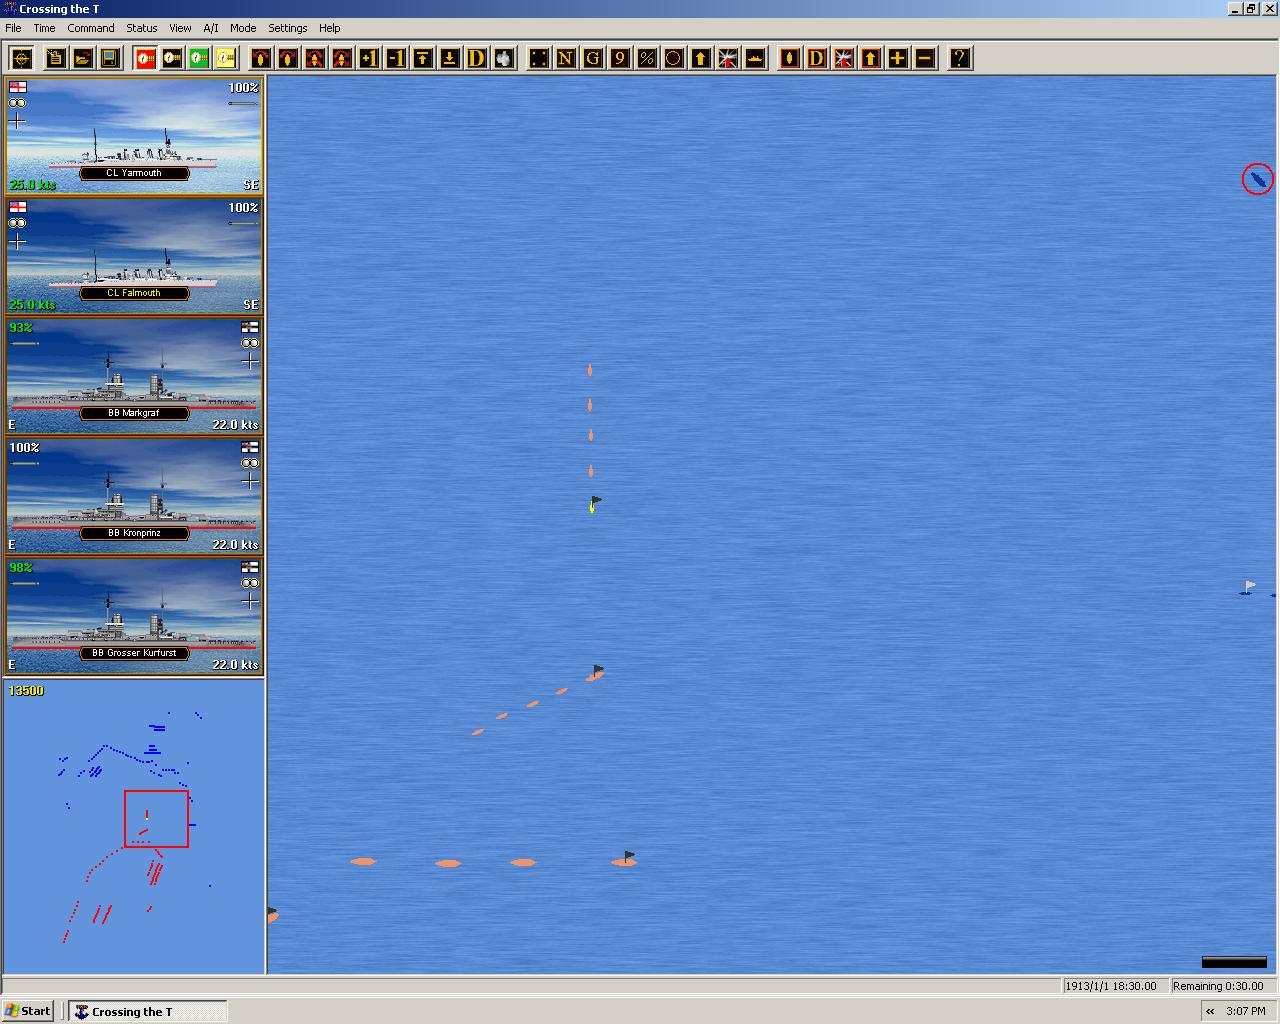Toggle the percent sign button

(647, 58)
